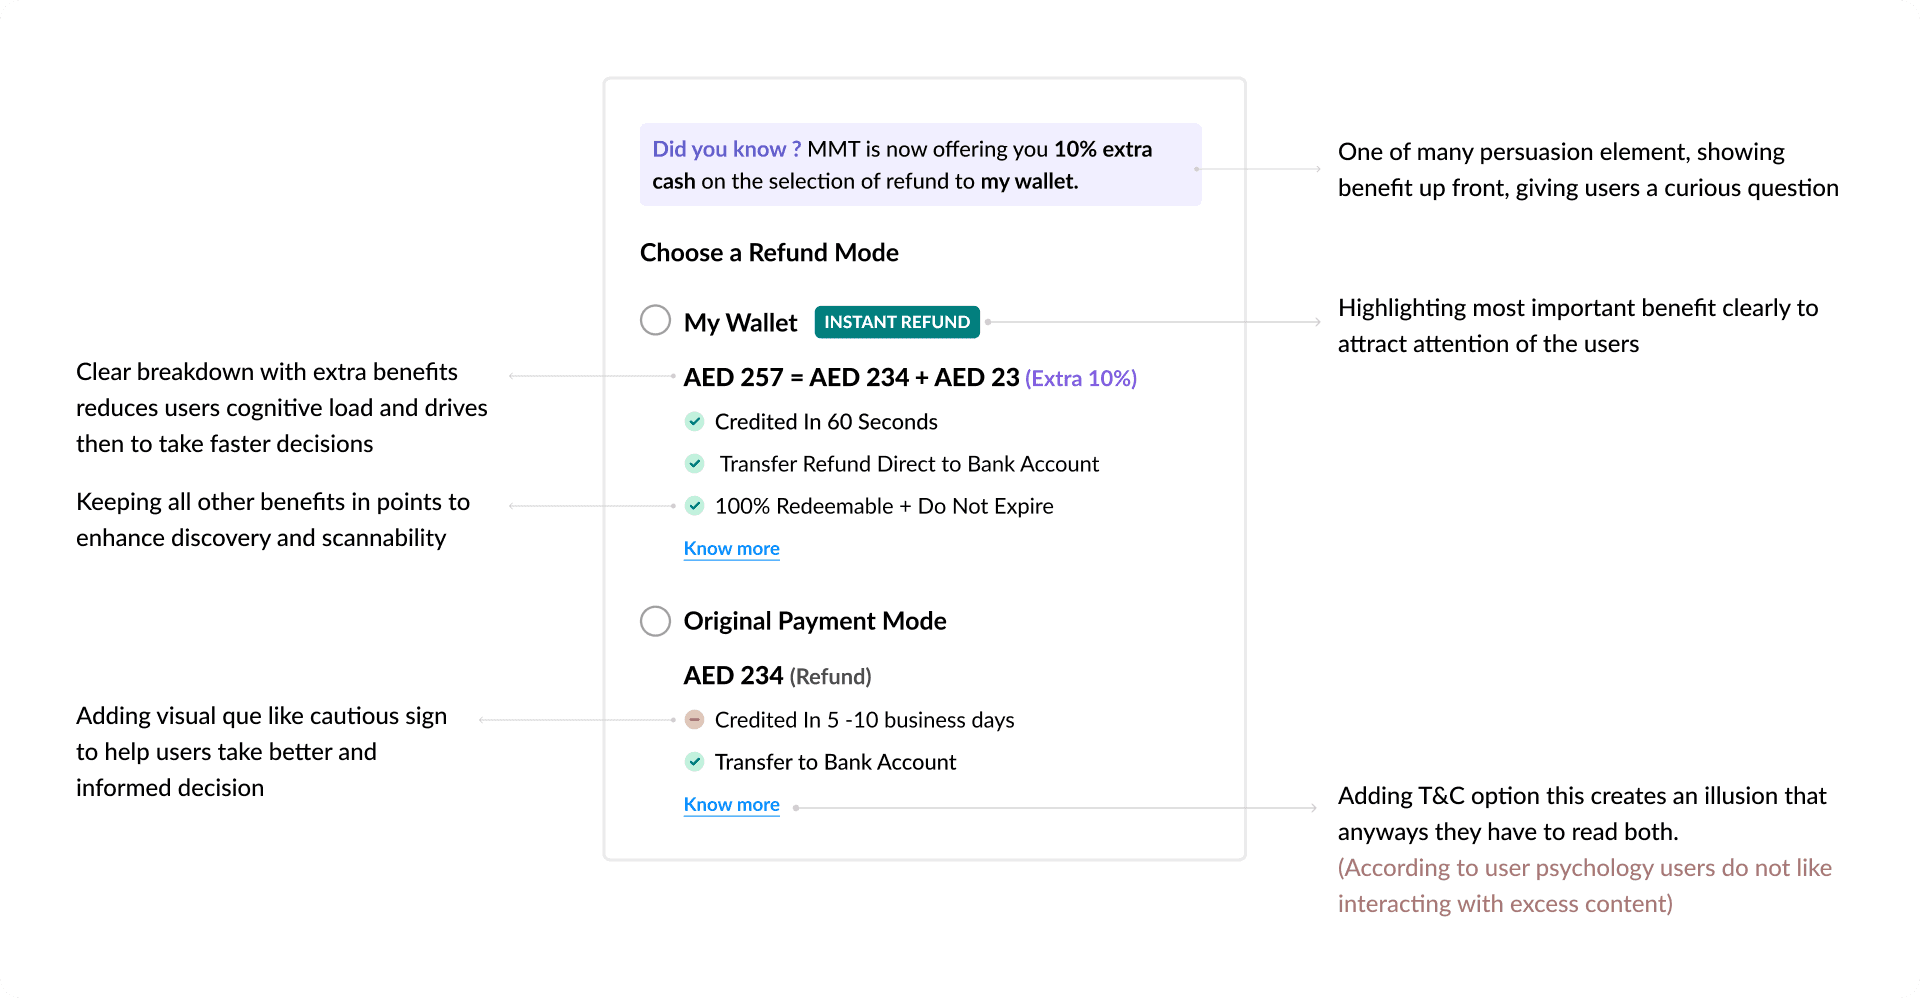Click the My Wallet option label
This screenshot has width=1920, height=998.
pos(740,323)
